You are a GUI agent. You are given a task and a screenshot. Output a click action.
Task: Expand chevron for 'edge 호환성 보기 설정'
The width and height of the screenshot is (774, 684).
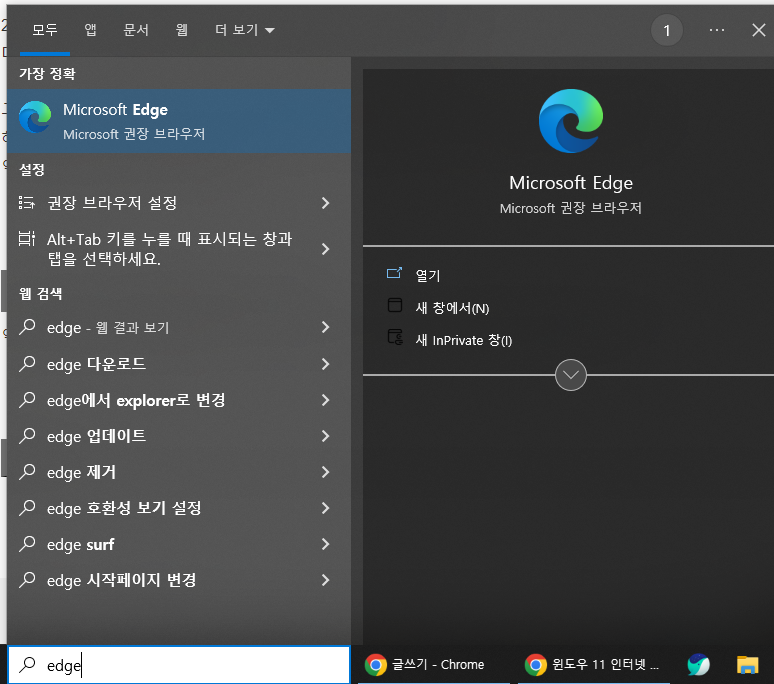point(325,508)
